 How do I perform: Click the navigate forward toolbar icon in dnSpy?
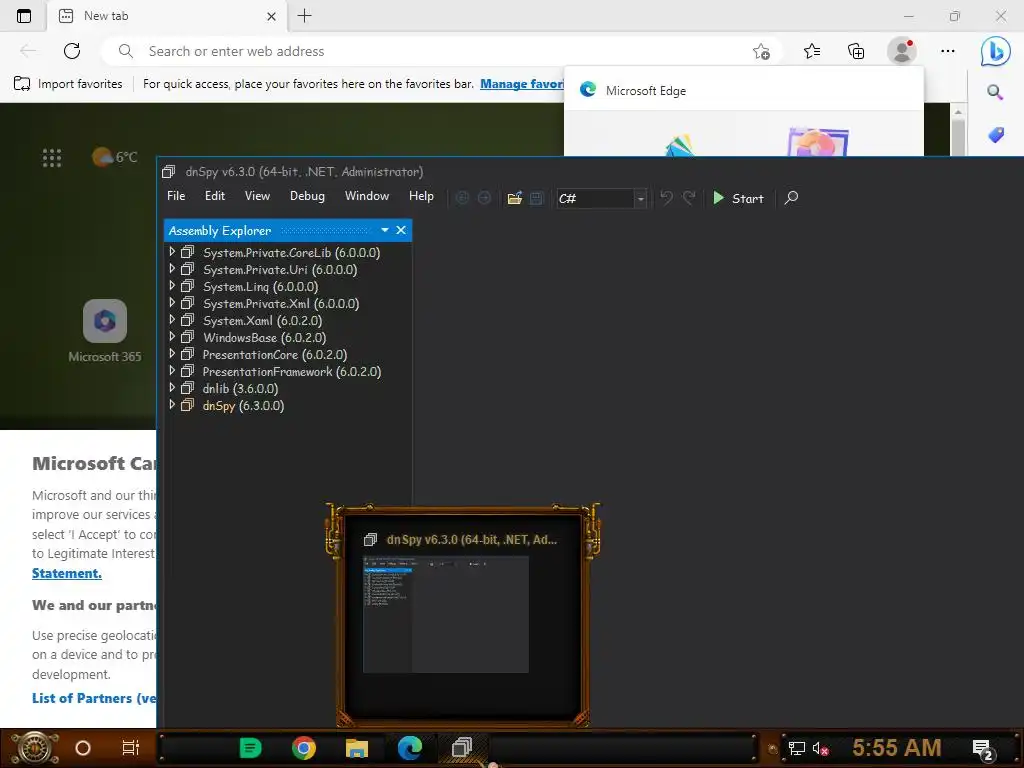pyautogui.click(x=484, y=198)
